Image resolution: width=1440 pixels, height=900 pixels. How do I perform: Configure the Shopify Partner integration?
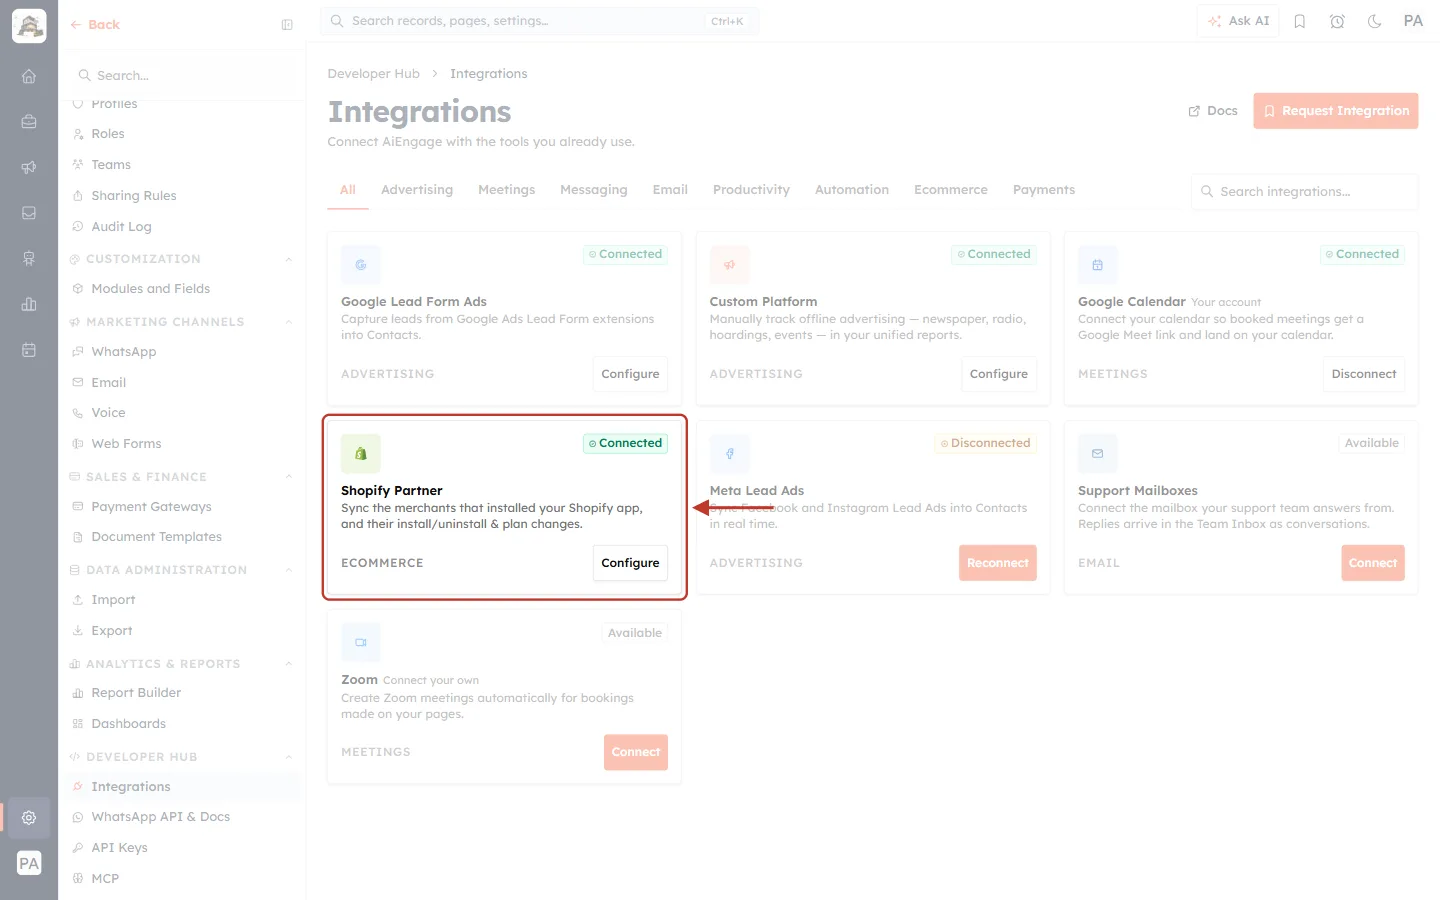pos(630,563)
